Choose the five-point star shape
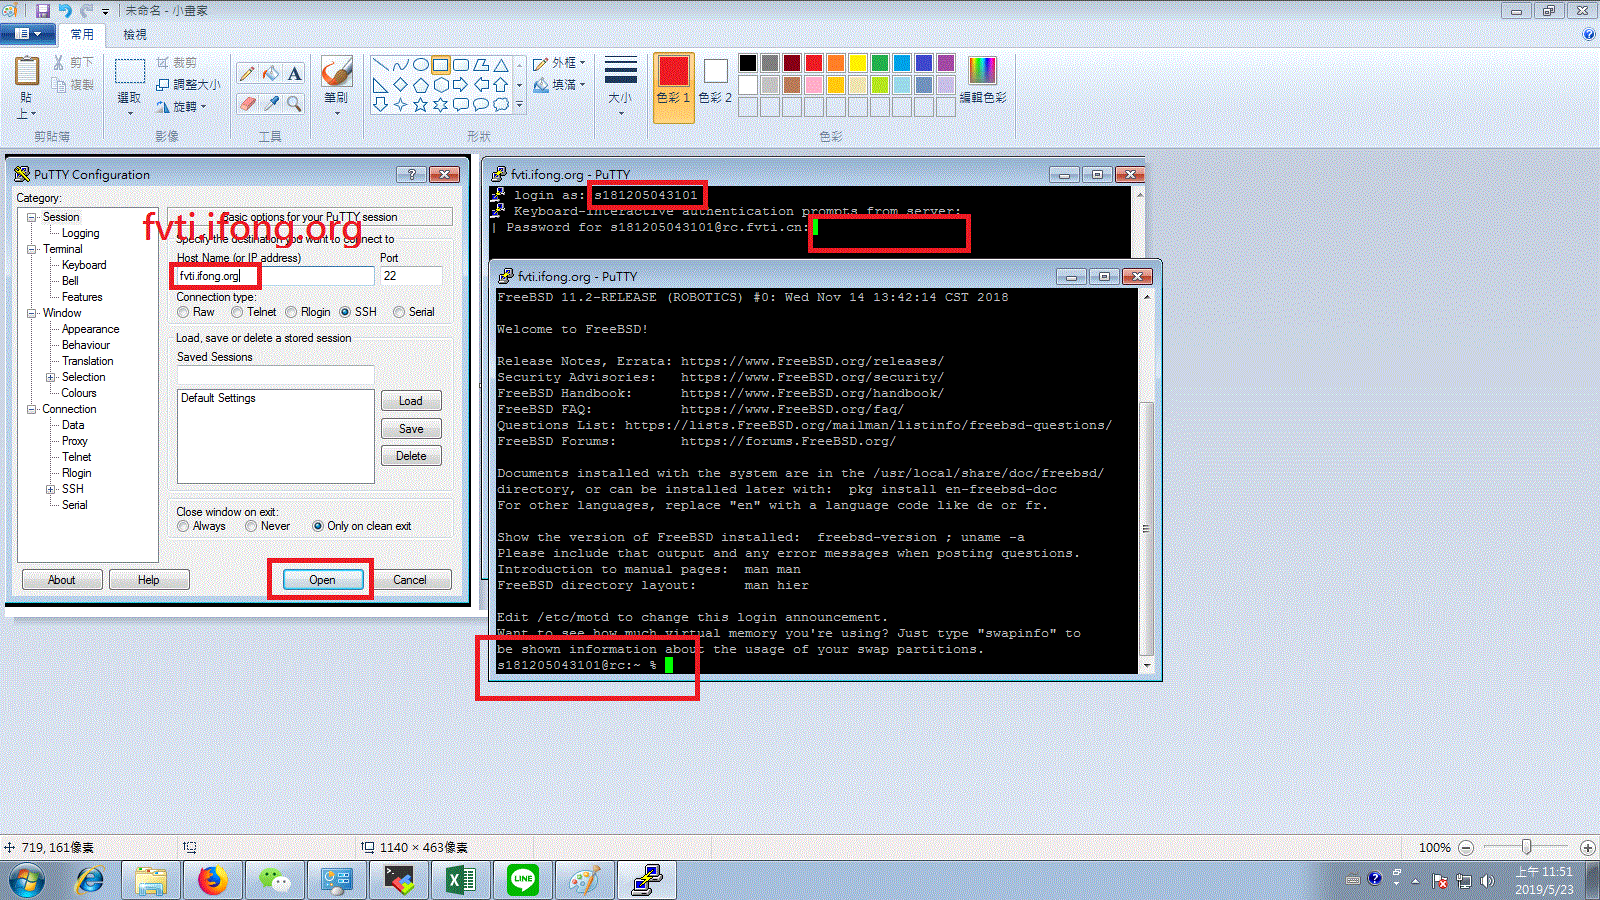 (x=420, y=104)
